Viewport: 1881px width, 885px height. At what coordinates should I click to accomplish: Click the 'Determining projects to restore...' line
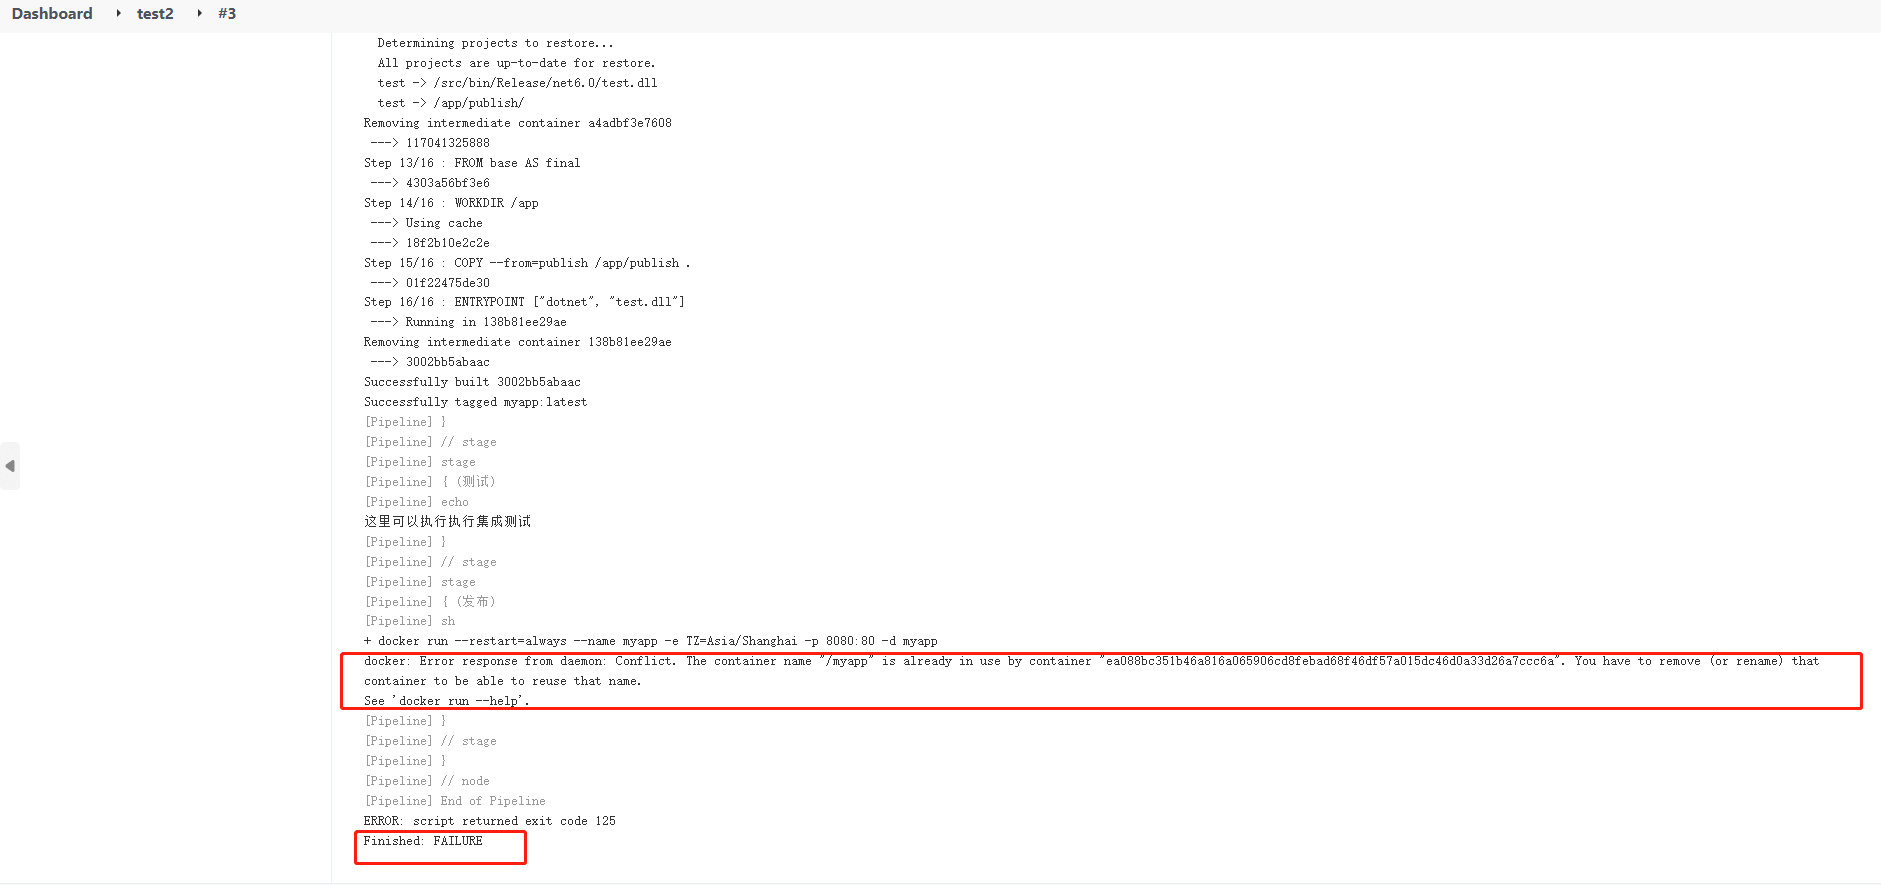point(495,43)
